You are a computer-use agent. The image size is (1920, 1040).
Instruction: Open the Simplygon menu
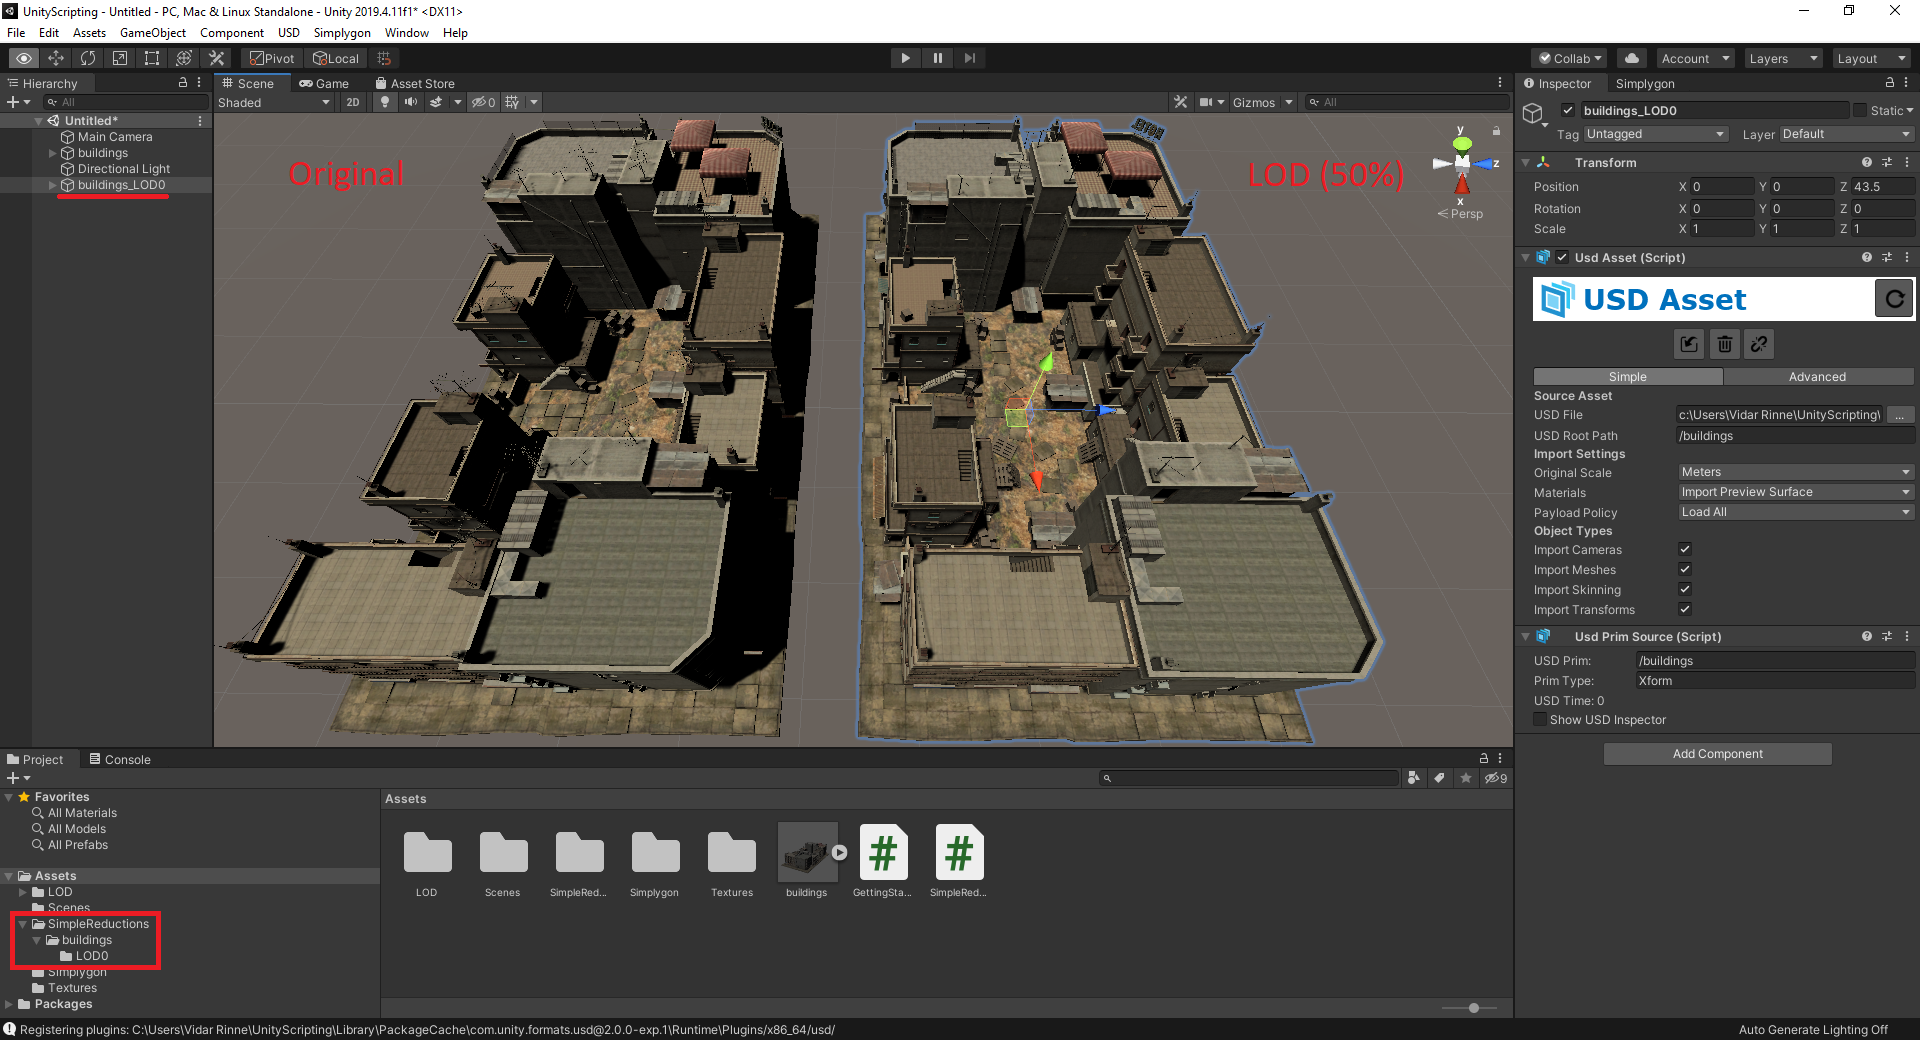pos(341,32)
